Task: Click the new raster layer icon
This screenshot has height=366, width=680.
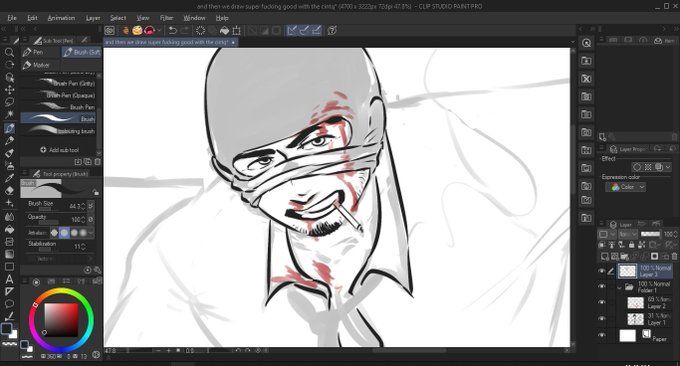Action: (605, 256)
